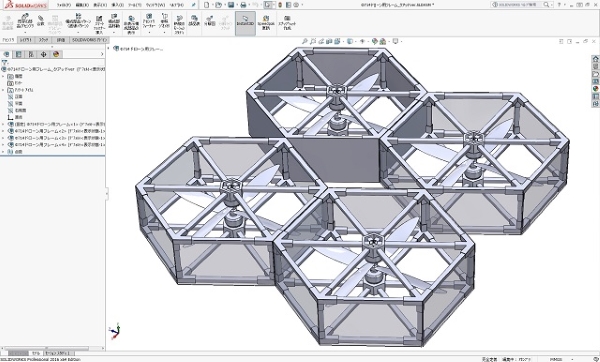The image size is (600, 362).
Task: Open the display style dropdown arrow
Action: (355, 41)
